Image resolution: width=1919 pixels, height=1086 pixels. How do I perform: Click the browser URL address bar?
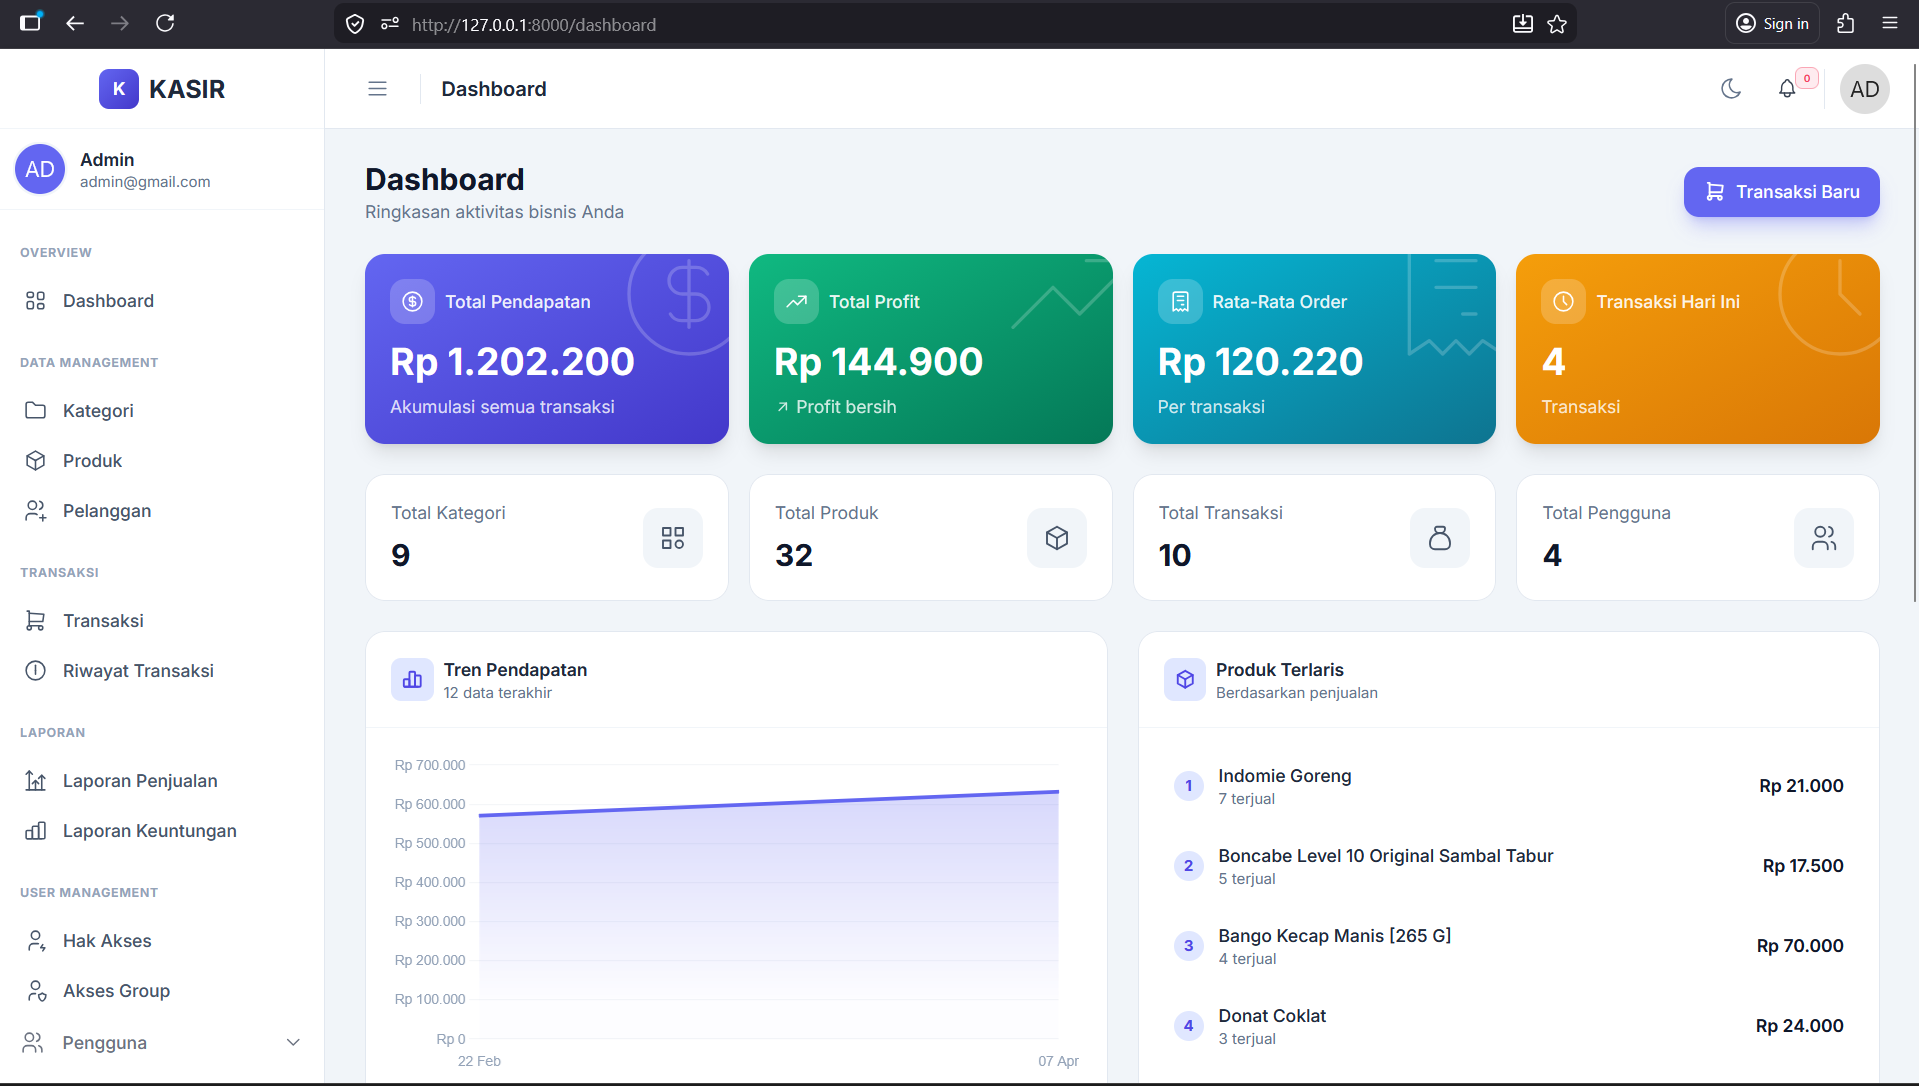(x=955, y=24)
